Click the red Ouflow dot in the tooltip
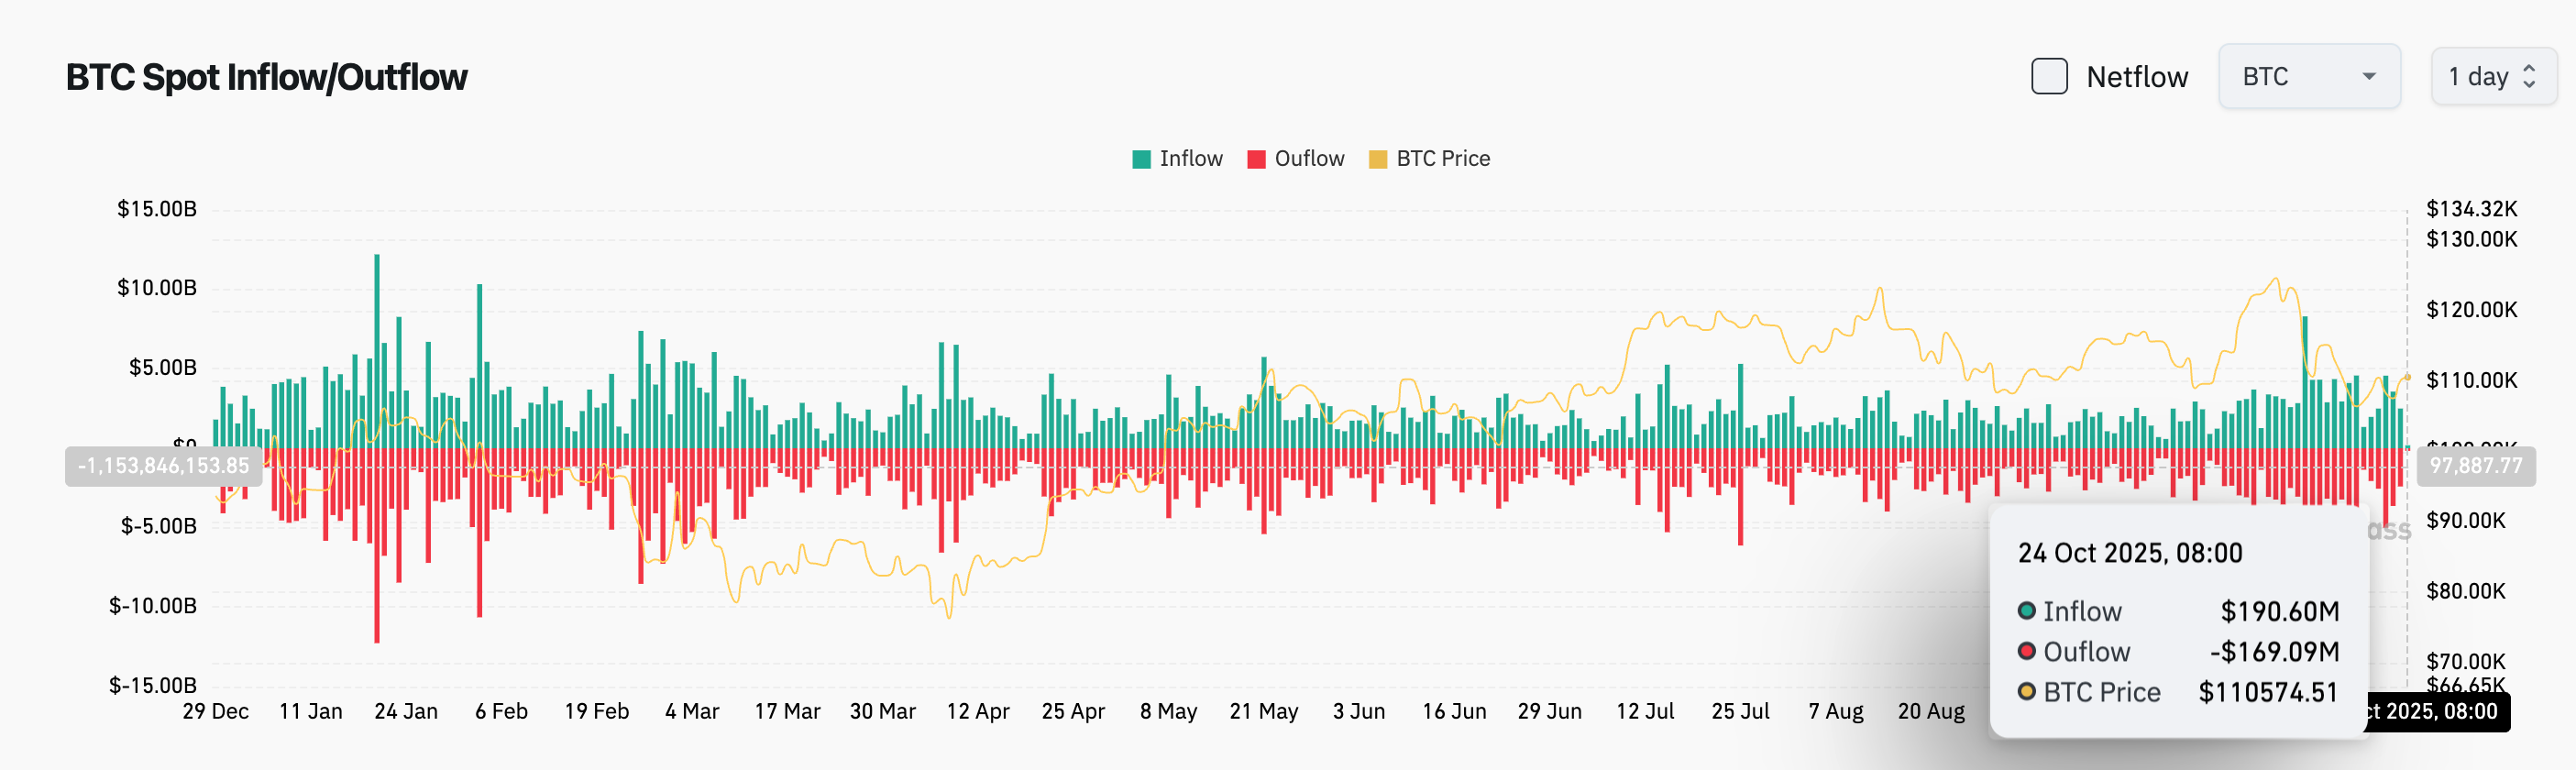Viewport: 2576px width, 770px height. pyautogui.click(x=2026, y=652)
